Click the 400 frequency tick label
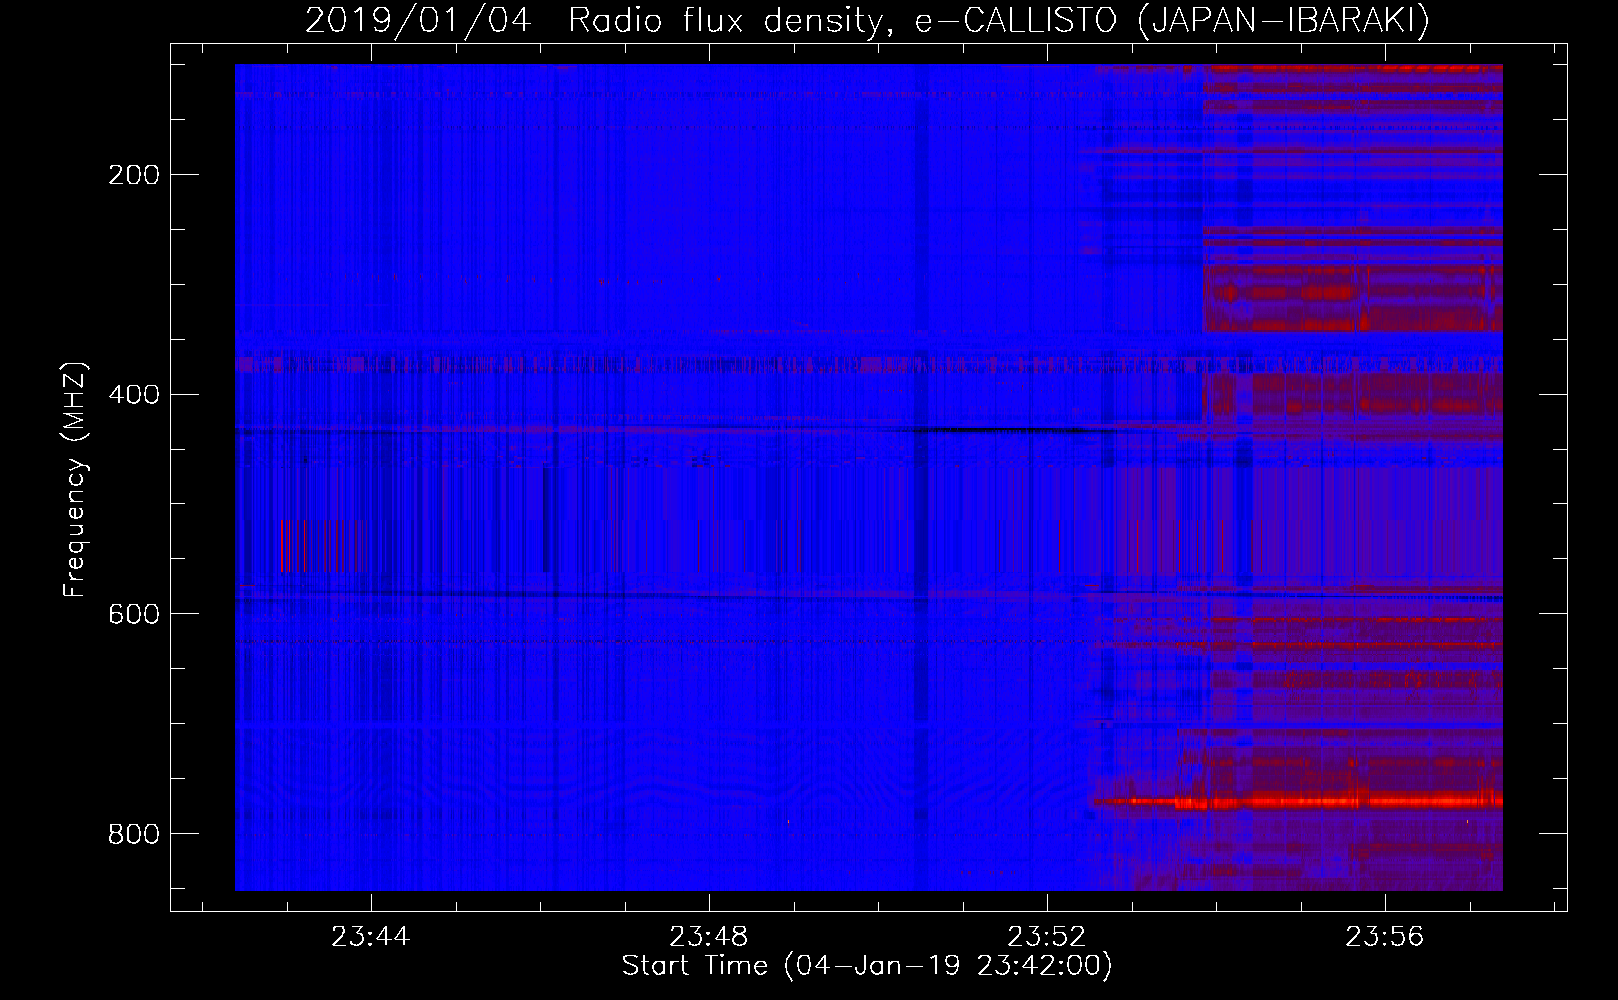Screen dimensions: 1618x1000 click(x=133, y=394)
